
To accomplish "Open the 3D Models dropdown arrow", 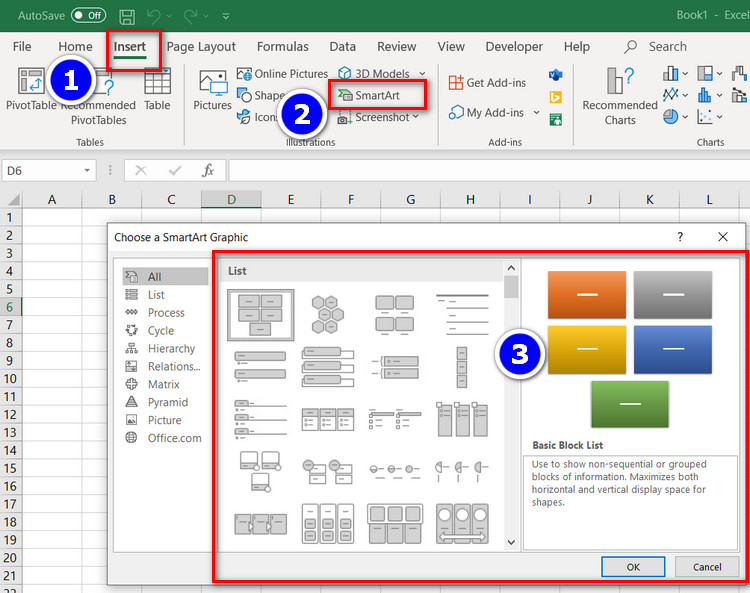I will (422, 74).
